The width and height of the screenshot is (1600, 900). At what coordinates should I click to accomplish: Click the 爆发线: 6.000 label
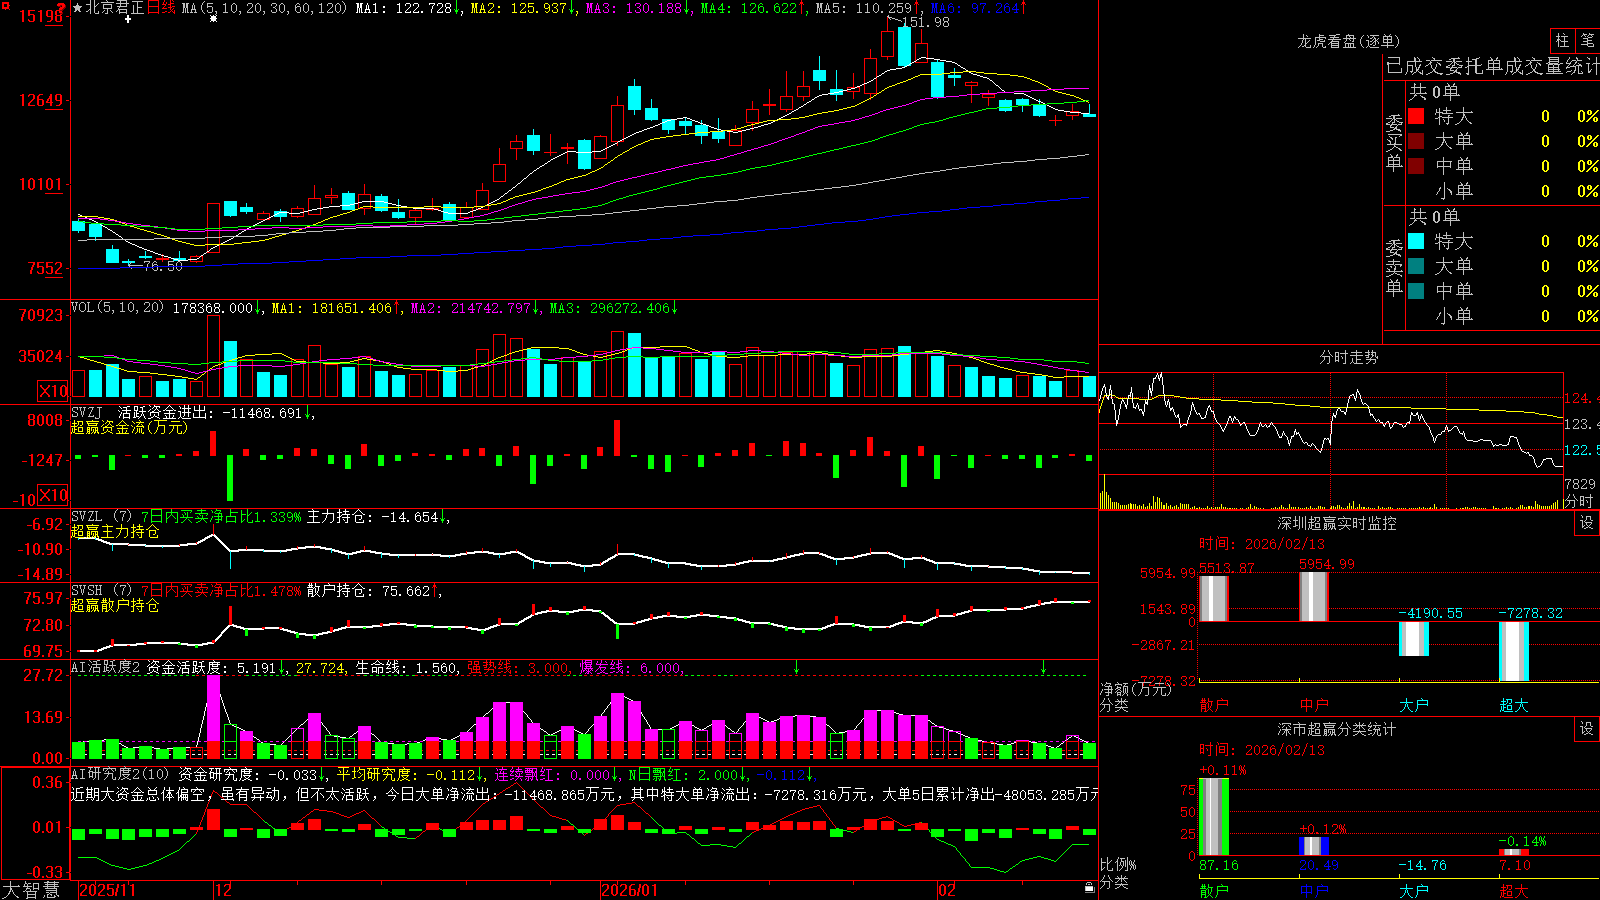pyautogui.click(x=633, y=668)
